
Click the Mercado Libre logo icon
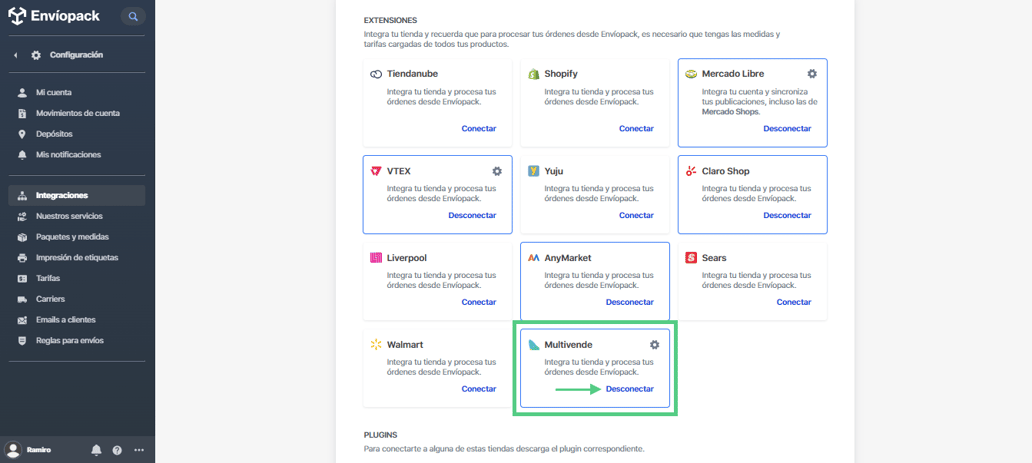click(x=690, y=74)
